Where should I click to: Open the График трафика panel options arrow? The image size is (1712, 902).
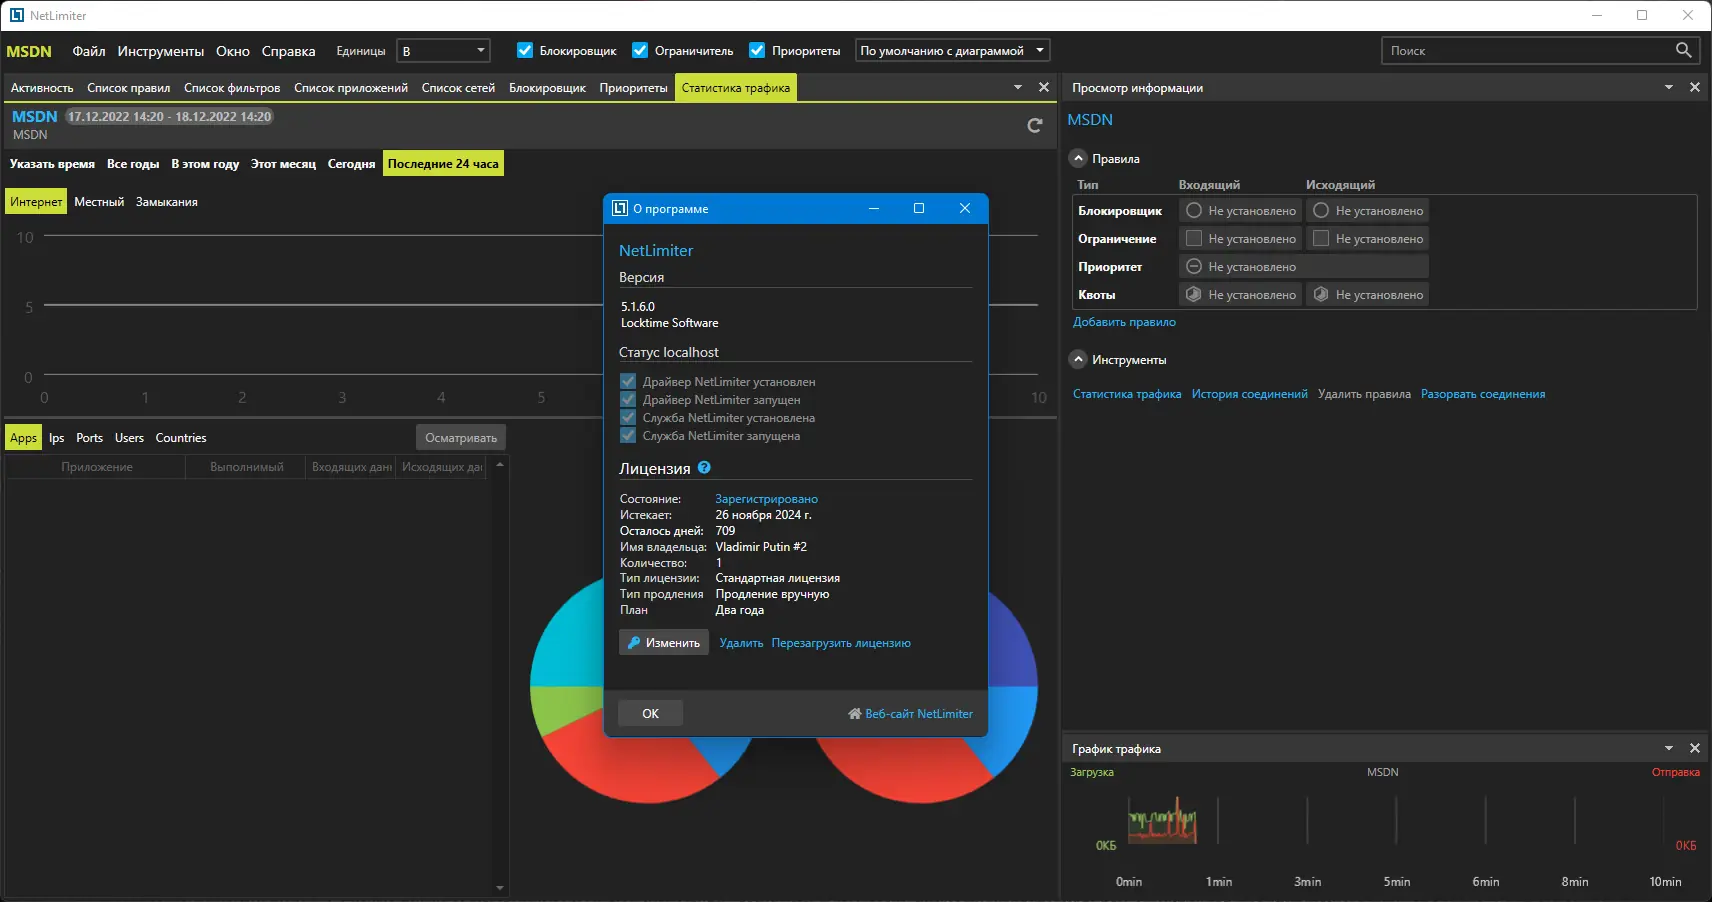1669,748
